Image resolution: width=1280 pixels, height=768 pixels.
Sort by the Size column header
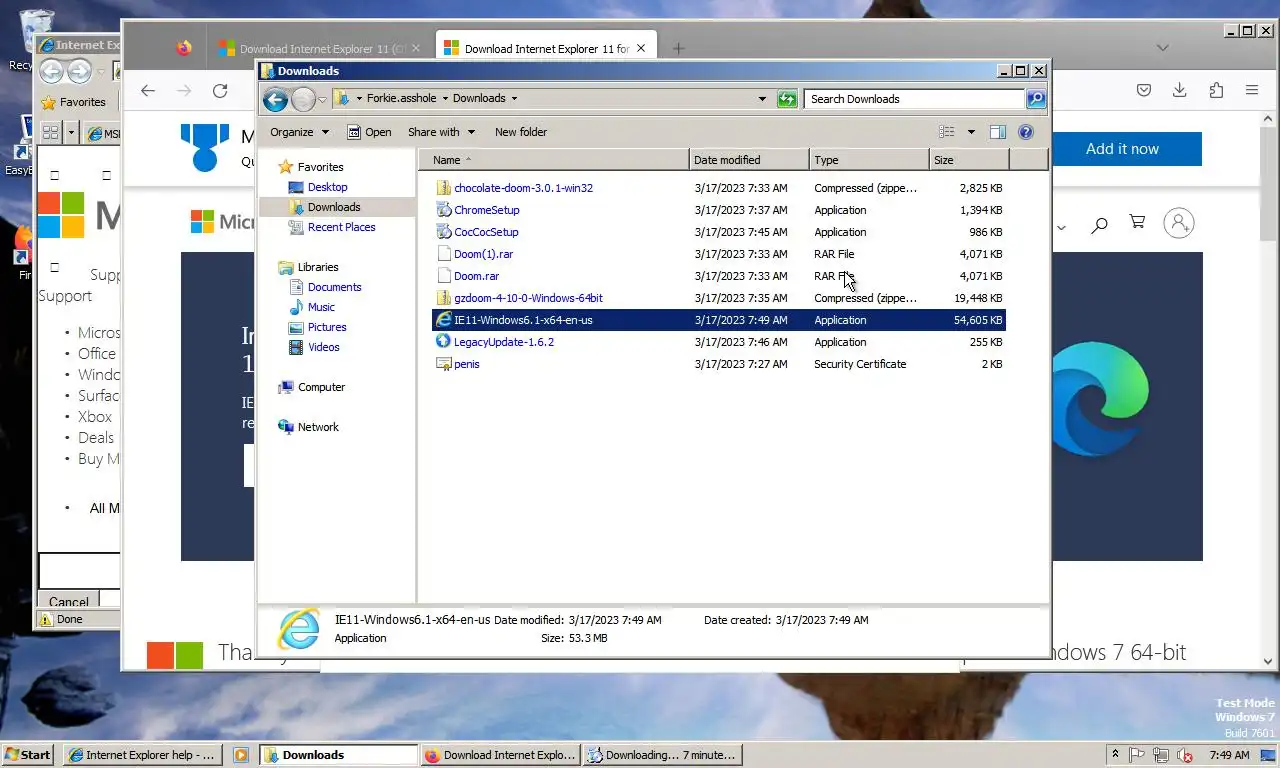pos(969,160)
